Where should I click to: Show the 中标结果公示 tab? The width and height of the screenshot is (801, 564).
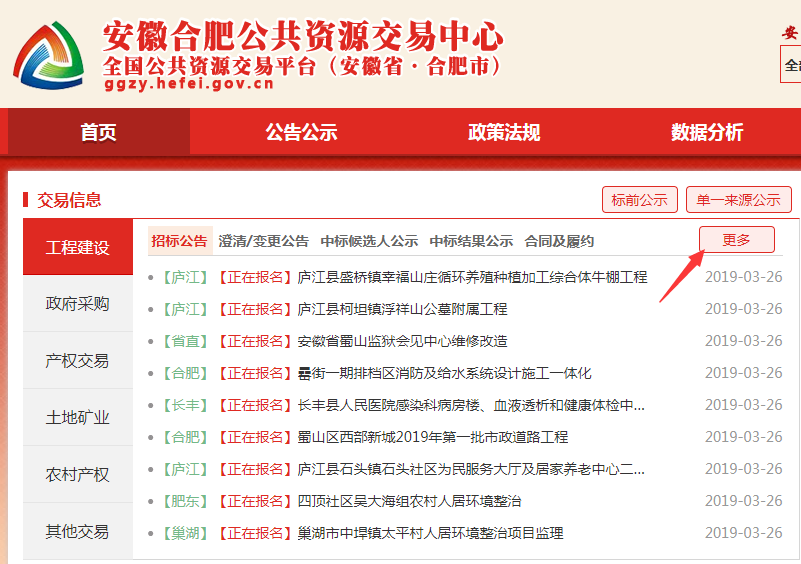(471, 241)
